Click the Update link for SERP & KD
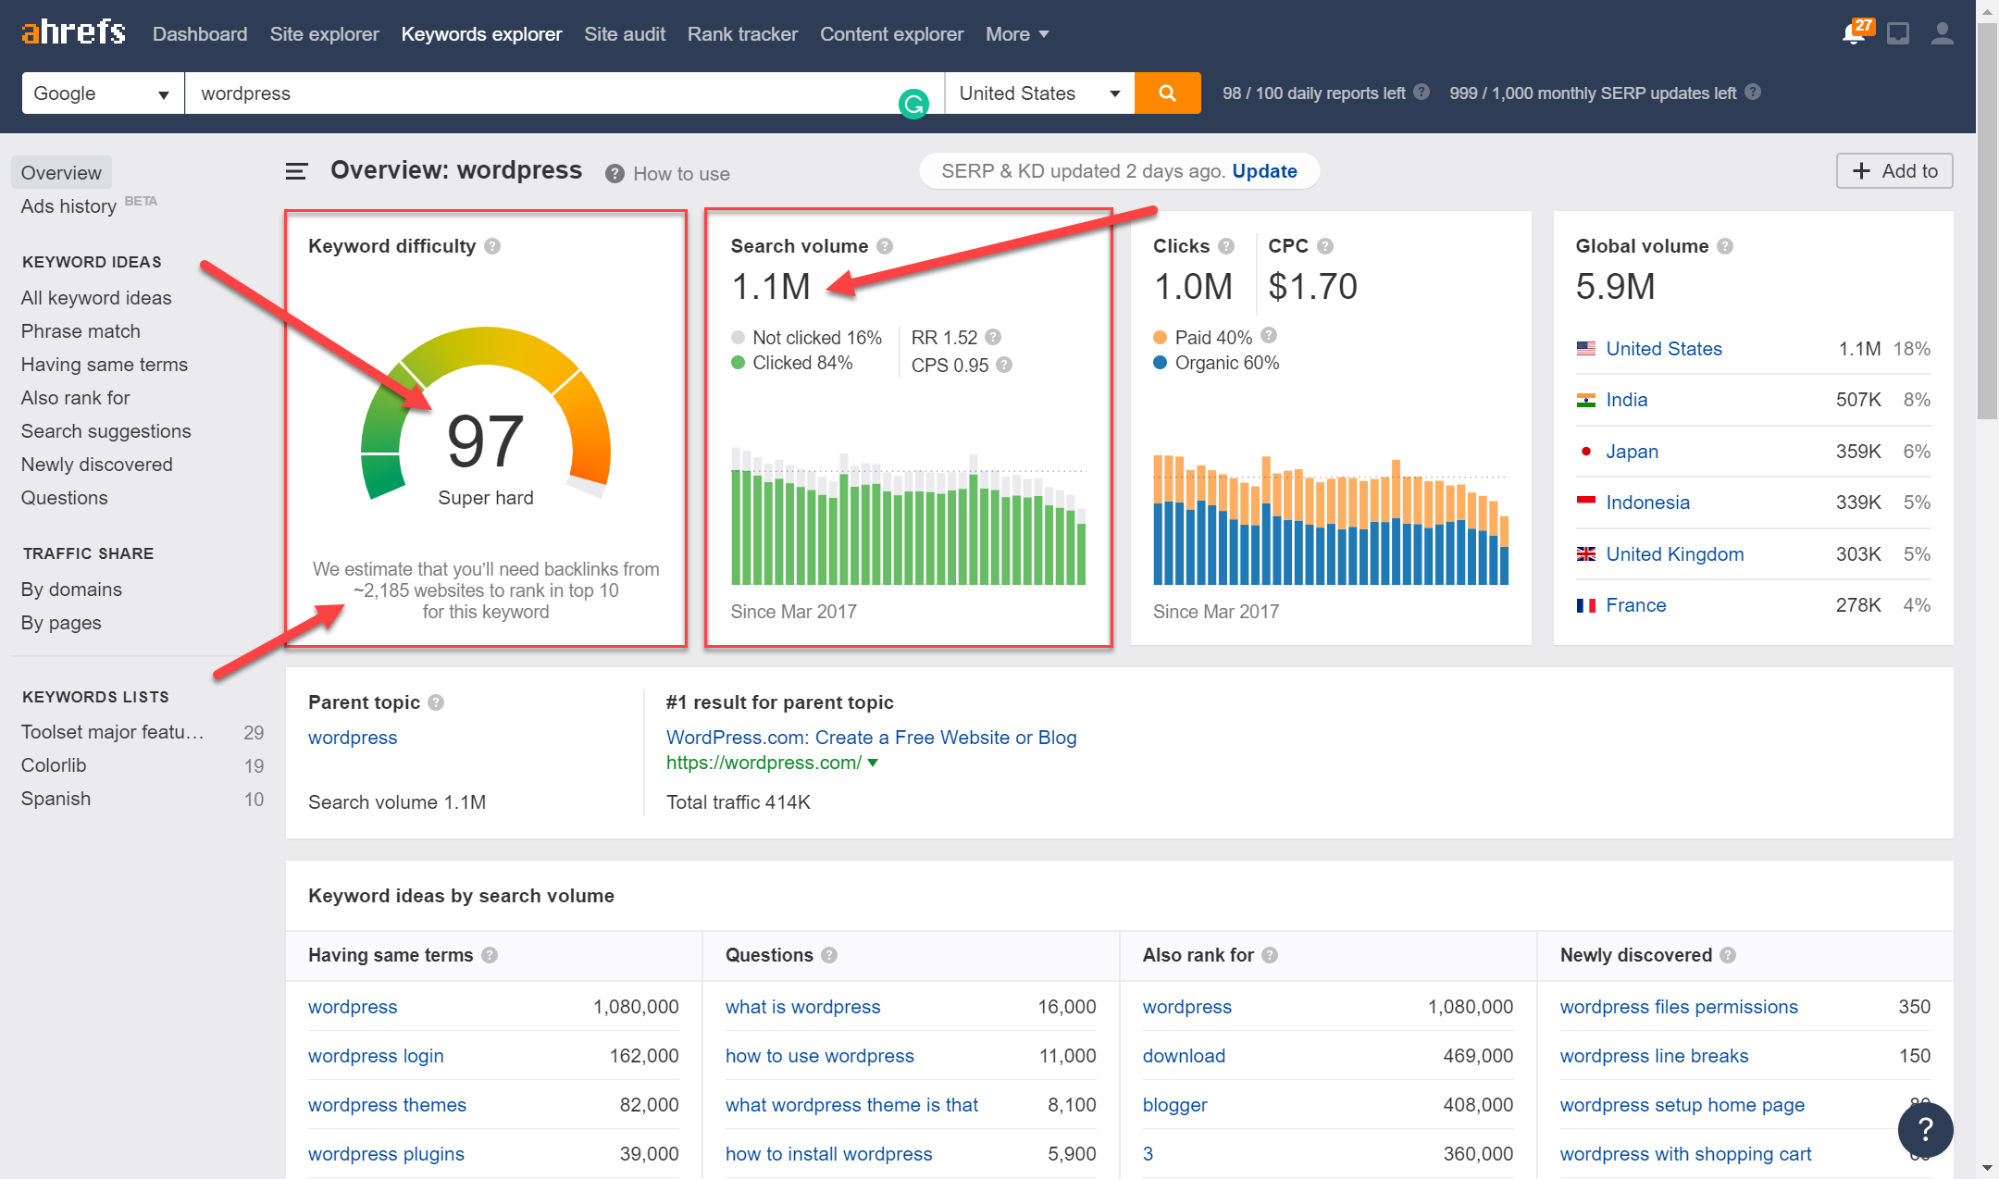The image size is (1999, 1180). (1264, 171)
